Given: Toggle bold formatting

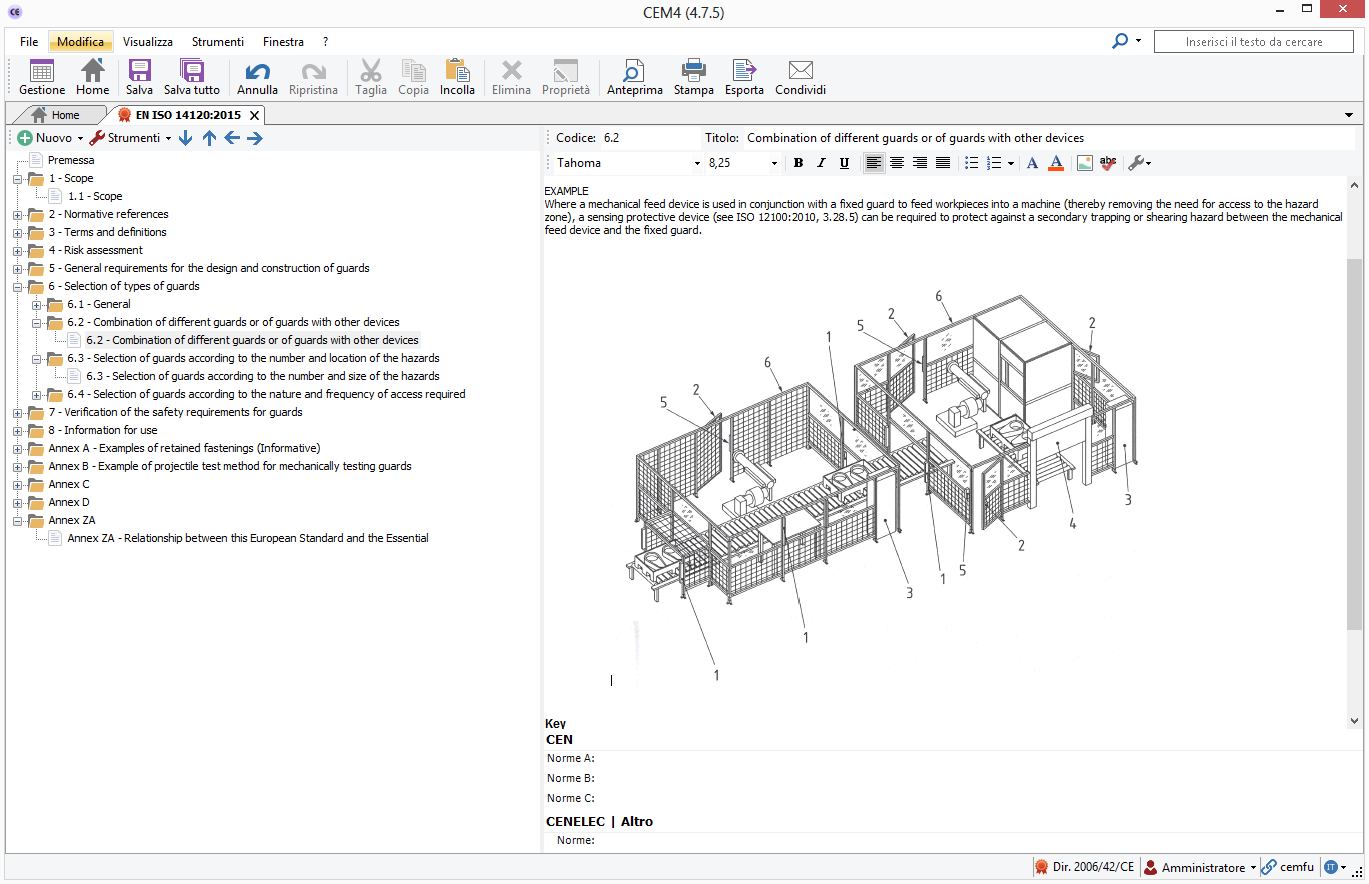Looking at the screenshot, I should [798, 163].
